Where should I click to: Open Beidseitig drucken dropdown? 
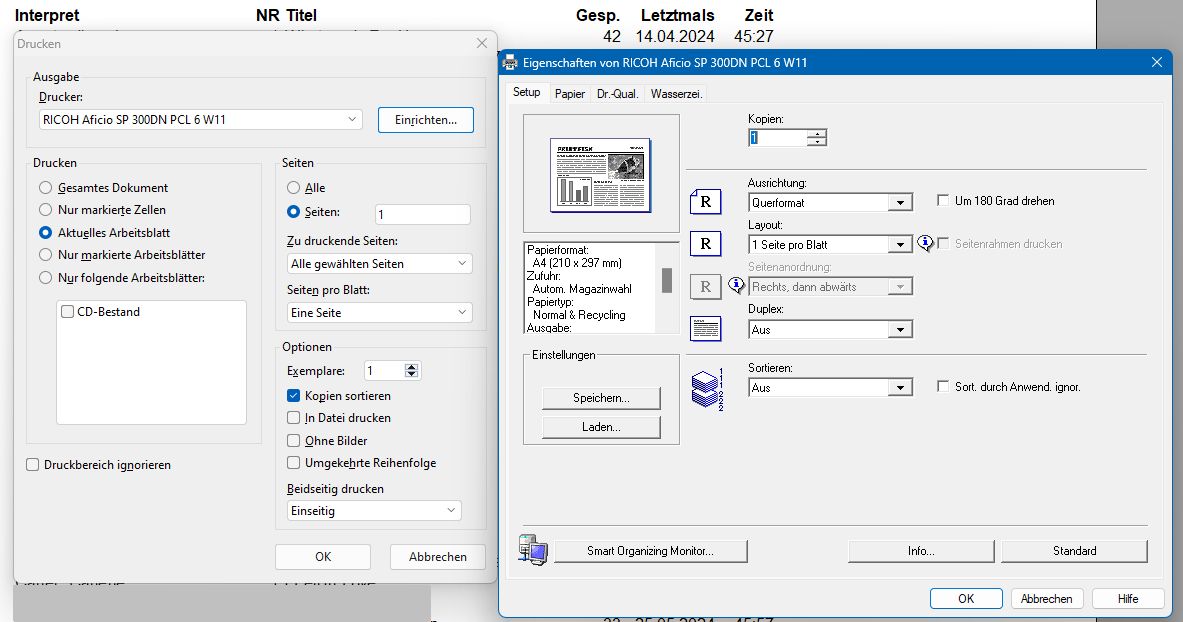[x=374, y=511]
